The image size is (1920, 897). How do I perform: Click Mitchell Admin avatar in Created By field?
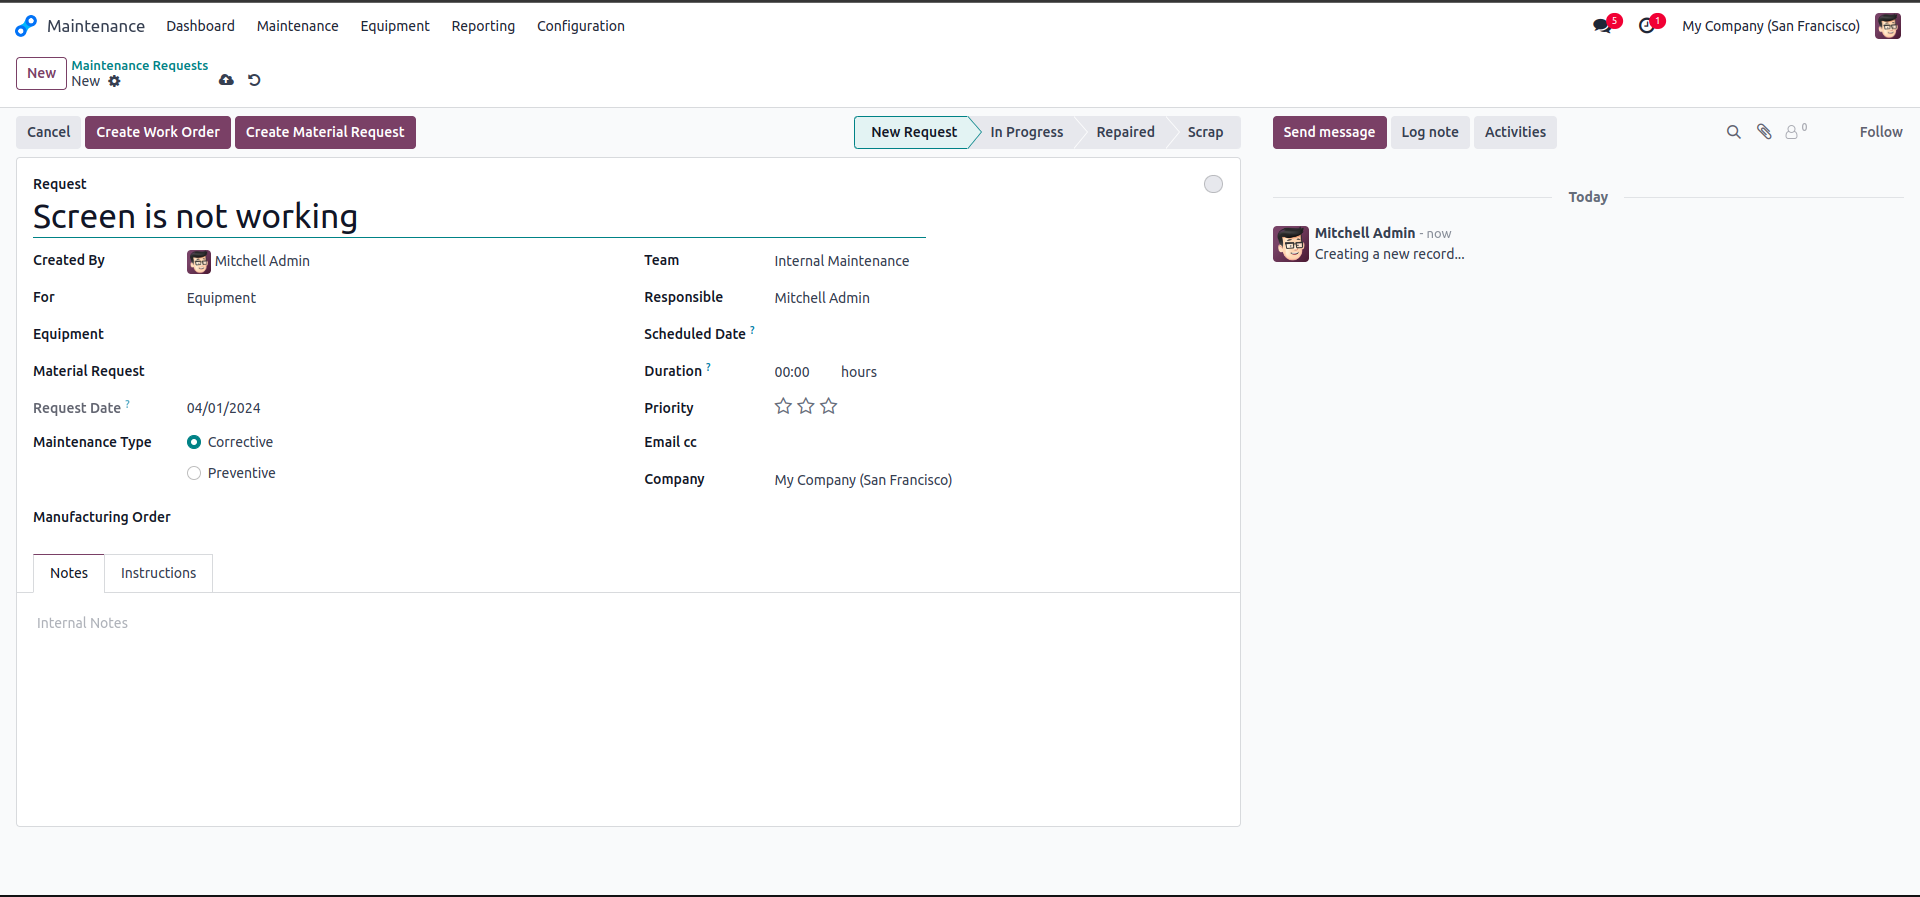pyautogui.click(x=199, y=262)
